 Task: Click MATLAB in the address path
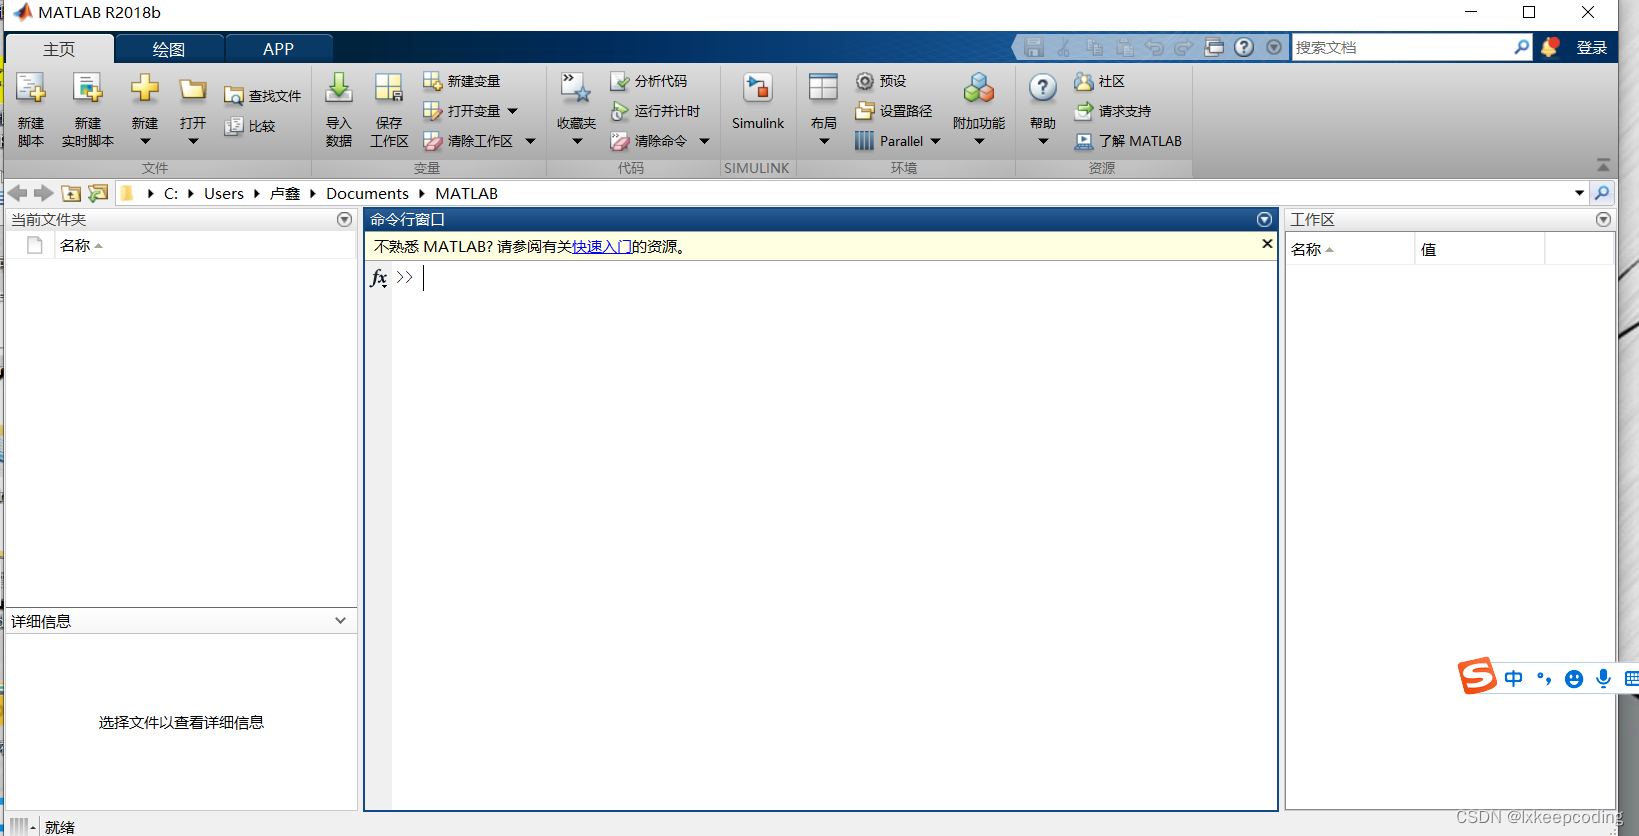(466, 193)
